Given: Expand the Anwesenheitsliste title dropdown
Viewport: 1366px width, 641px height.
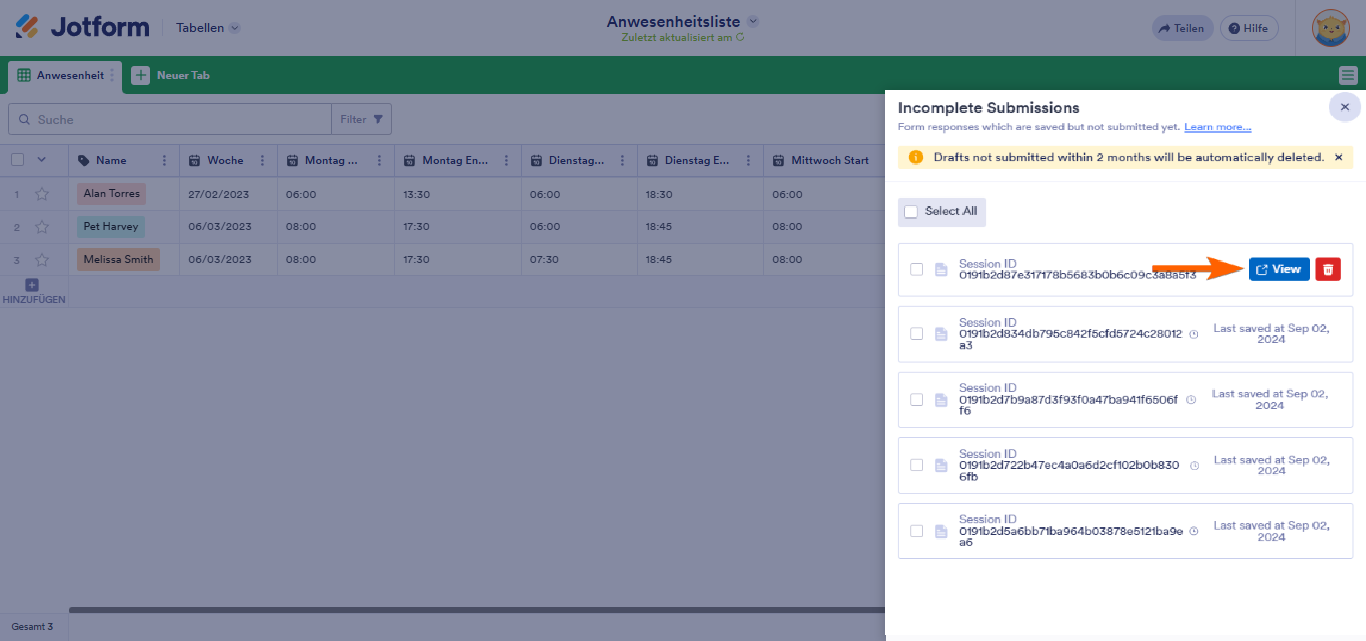Looking at the screenshot, I should coord(753,21).
